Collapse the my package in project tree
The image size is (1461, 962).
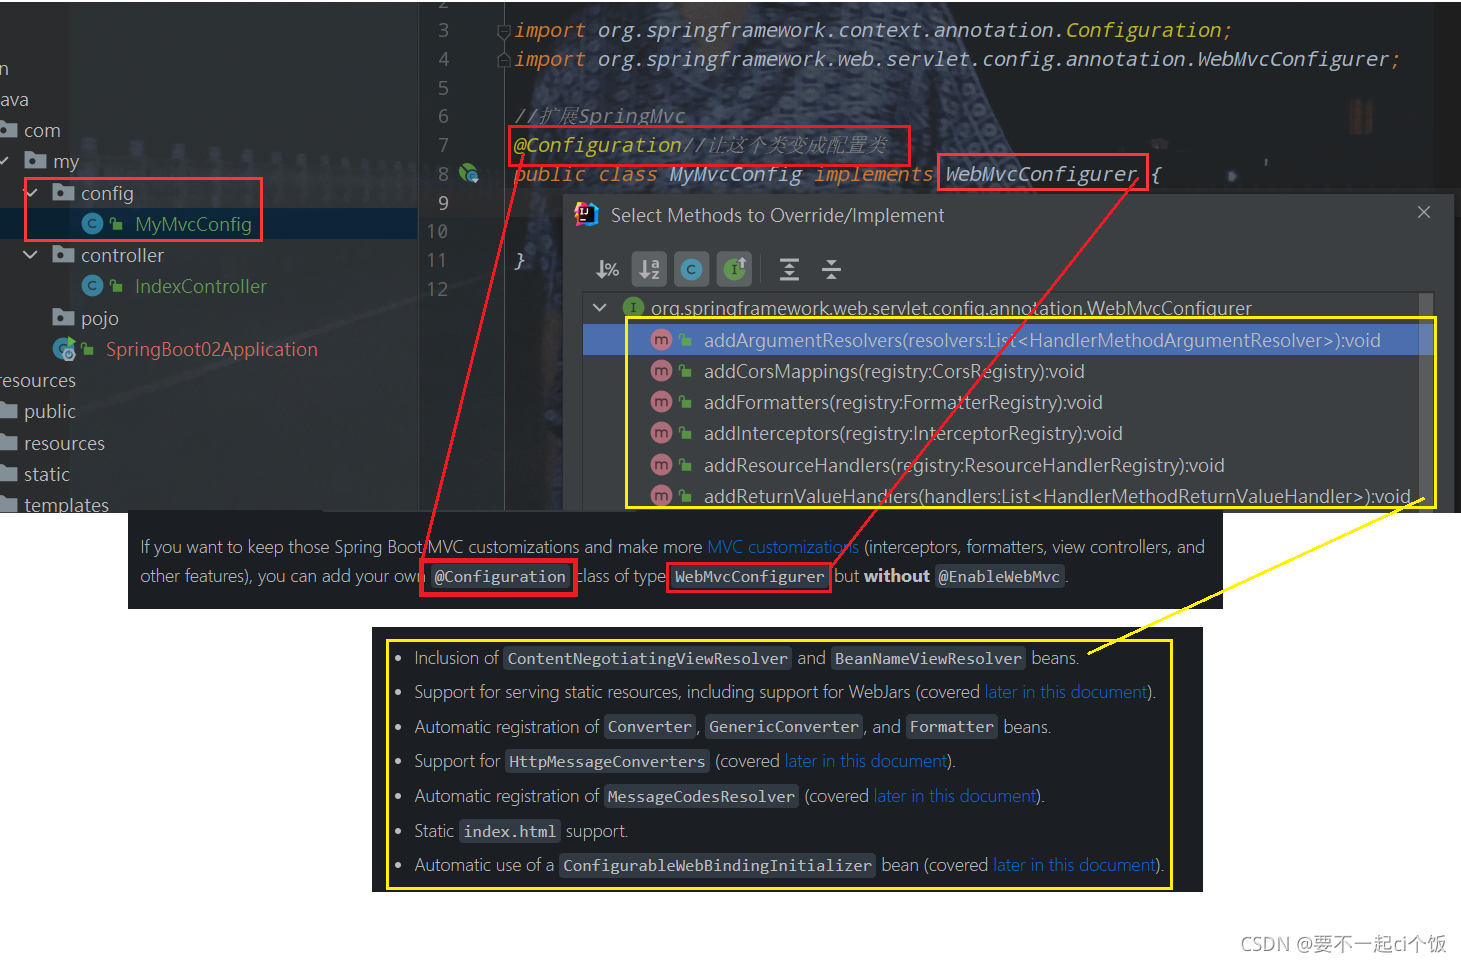pyautogui.click(x=5, y=161)
